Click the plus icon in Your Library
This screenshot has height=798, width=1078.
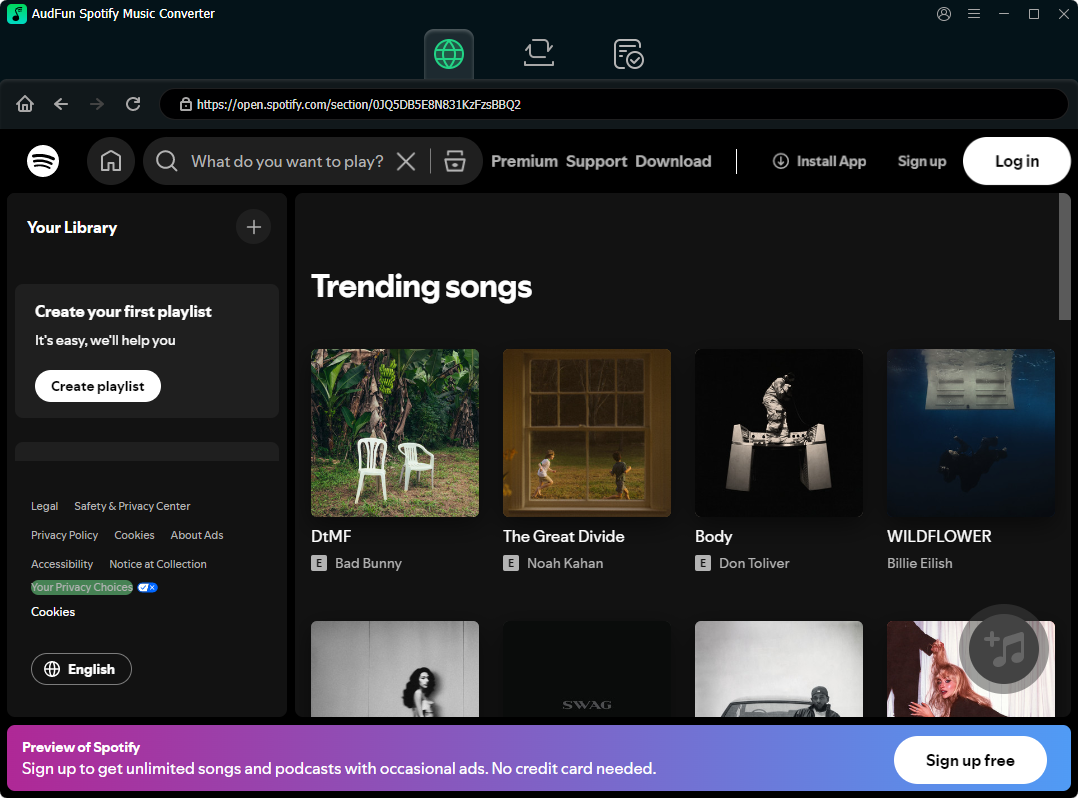click(x=253, y=227)
